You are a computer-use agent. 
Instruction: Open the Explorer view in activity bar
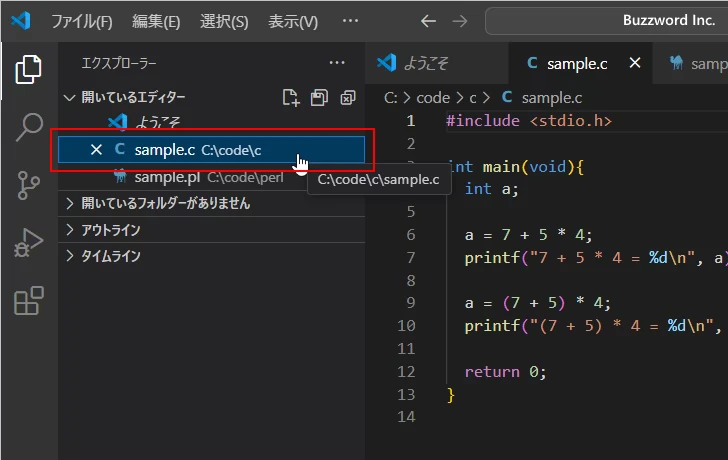tap(28, 70)
